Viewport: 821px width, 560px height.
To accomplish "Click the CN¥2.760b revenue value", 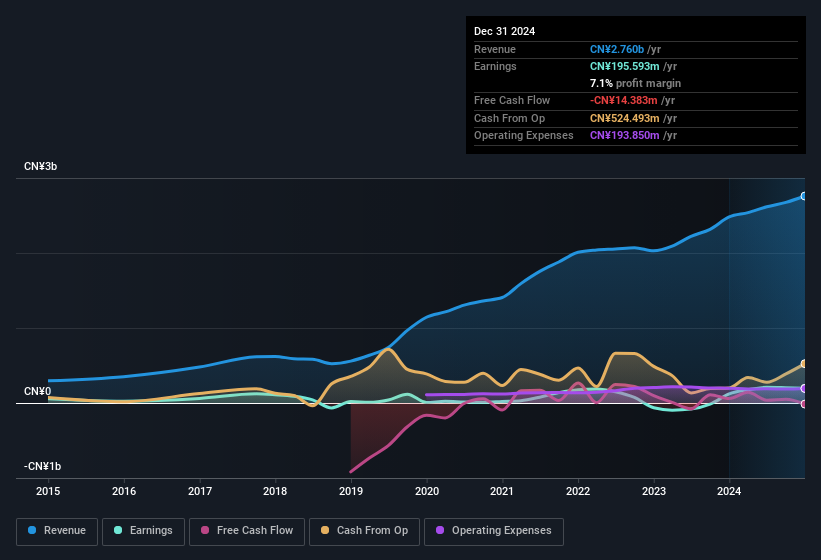I will 617,49.
